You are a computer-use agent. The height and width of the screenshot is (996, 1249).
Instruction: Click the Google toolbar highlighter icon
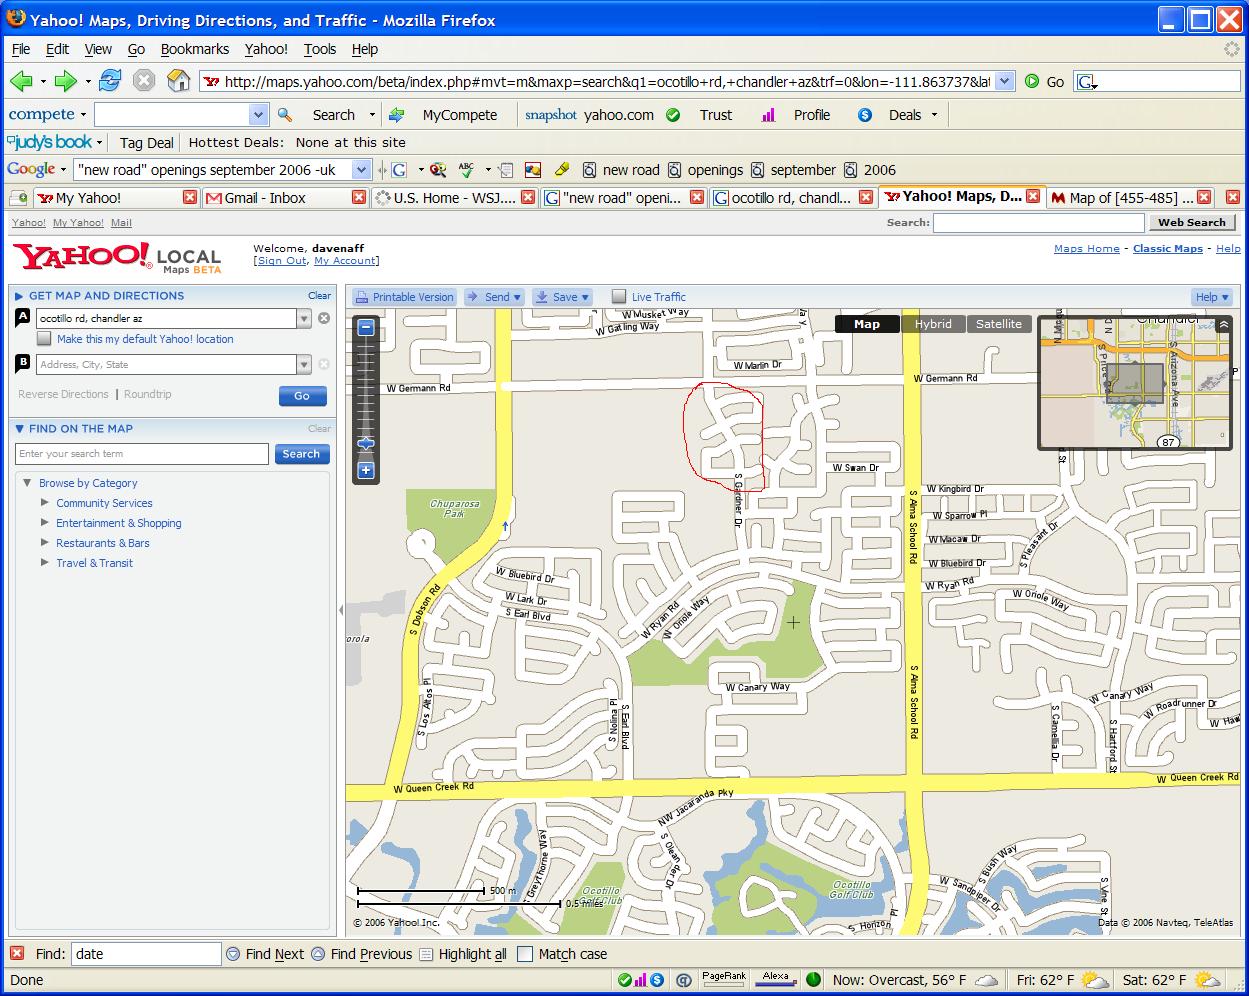click(561, 170)
